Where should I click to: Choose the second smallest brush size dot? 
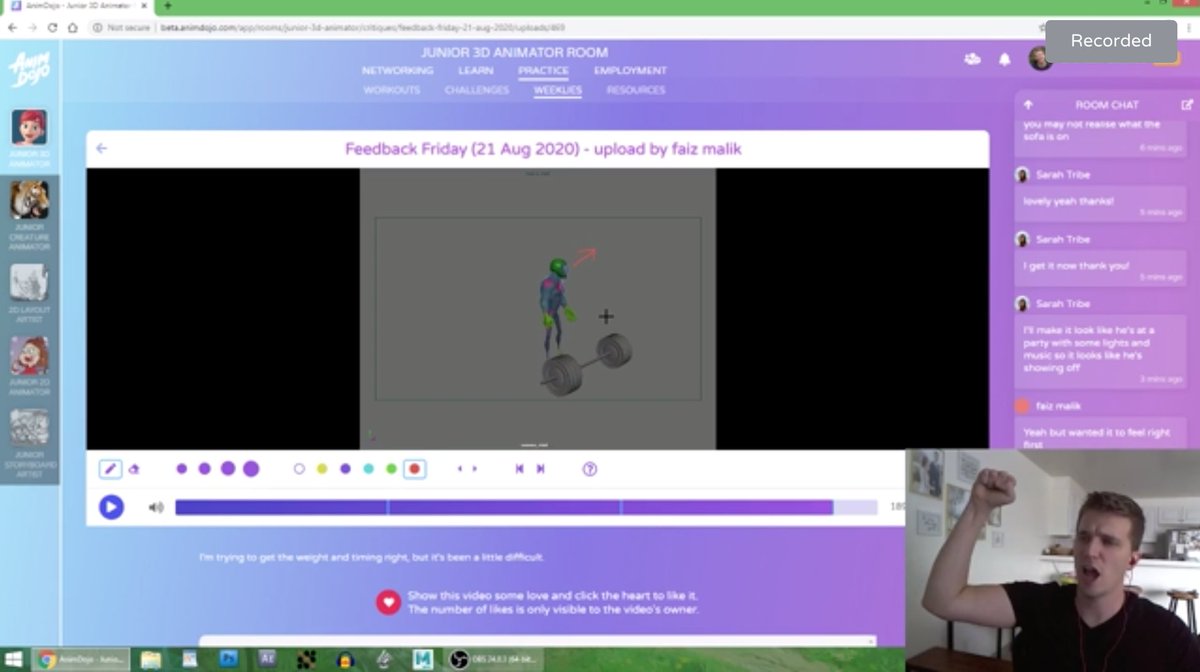[x=204, y=468]
